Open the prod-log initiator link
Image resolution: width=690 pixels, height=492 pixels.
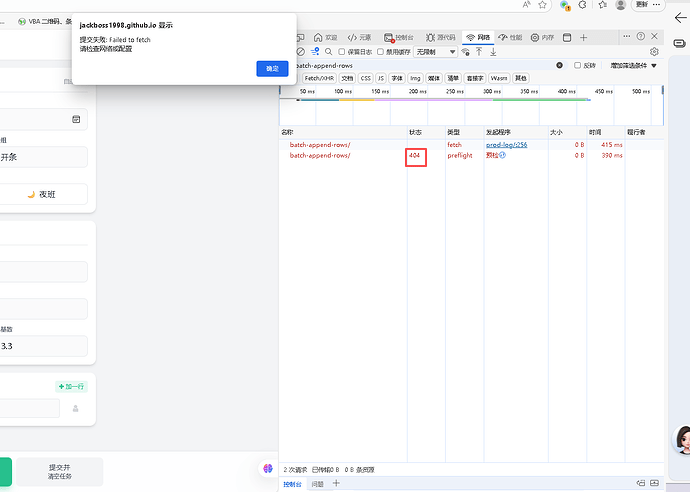(506, 145)
